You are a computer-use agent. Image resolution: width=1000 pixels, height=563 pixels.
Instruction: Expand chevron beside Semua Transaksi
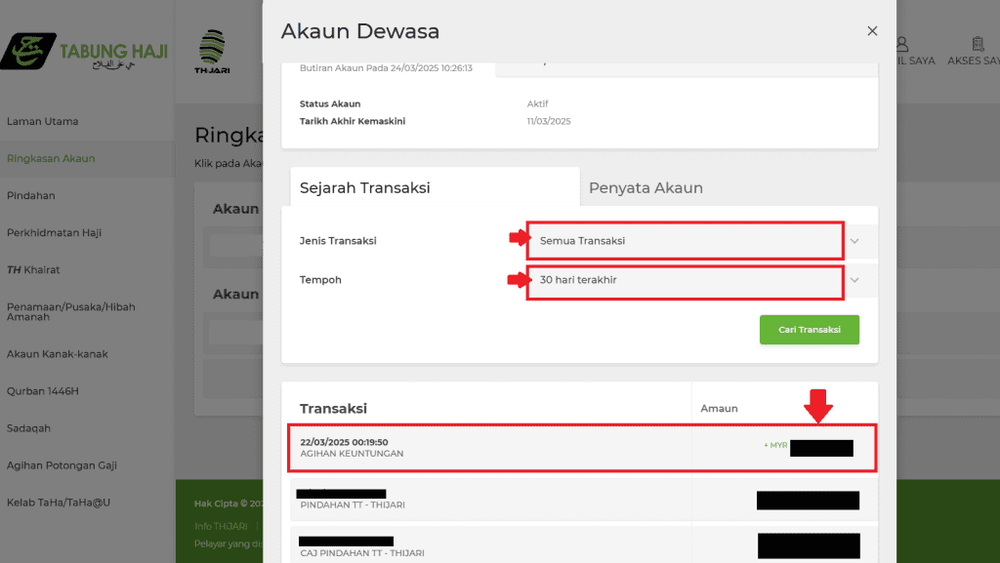tap(855, 241)
